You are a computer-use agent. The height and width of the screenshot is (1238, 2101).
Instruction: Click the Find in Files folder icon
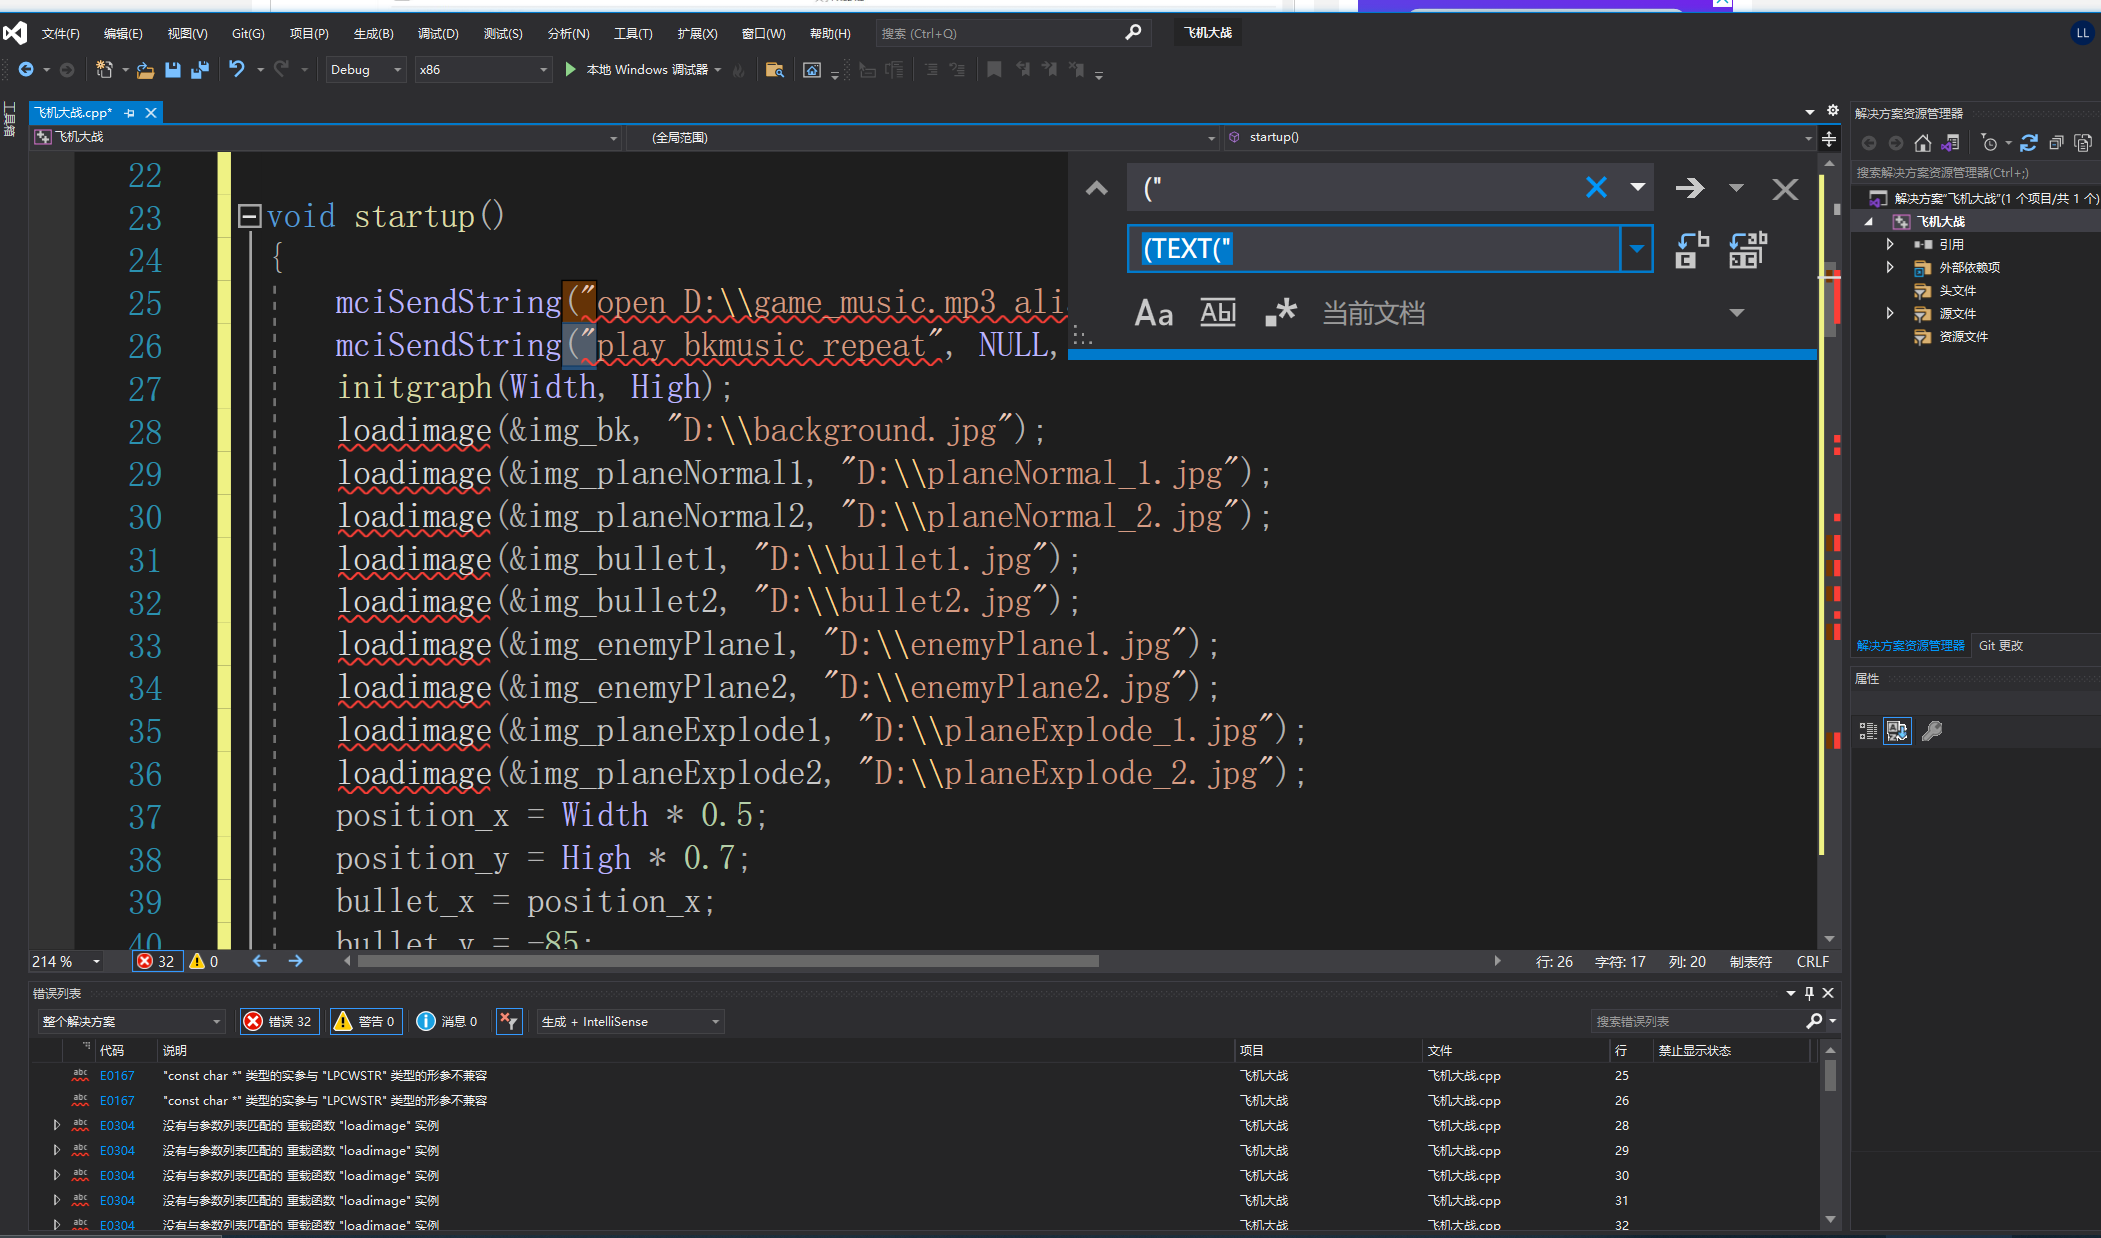[x=774, y=69]
